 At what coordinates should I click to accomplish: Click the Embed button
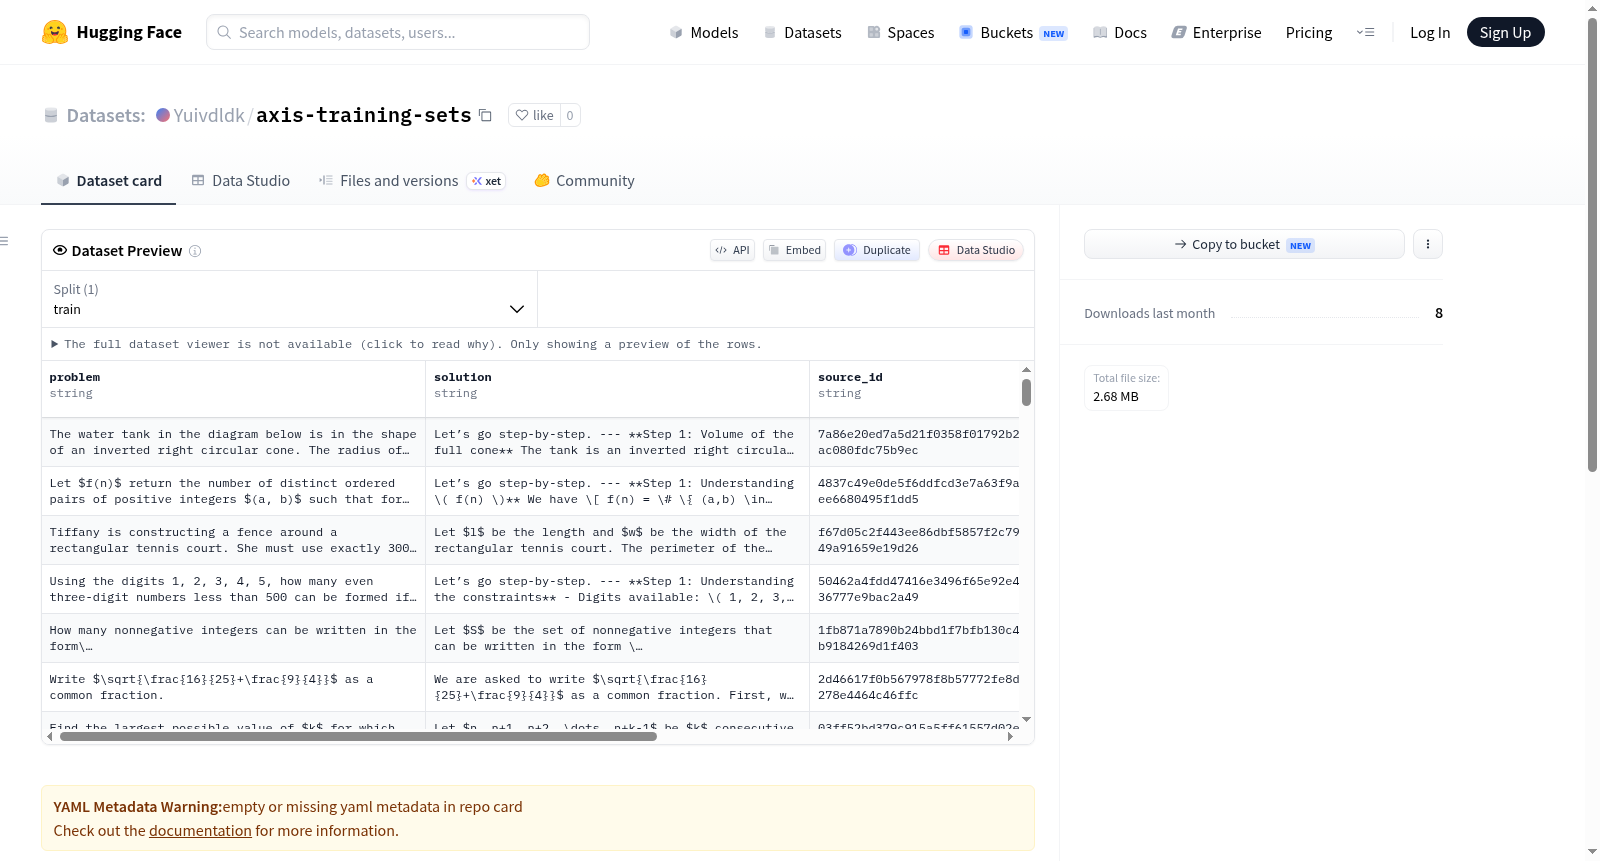(795, 250)
